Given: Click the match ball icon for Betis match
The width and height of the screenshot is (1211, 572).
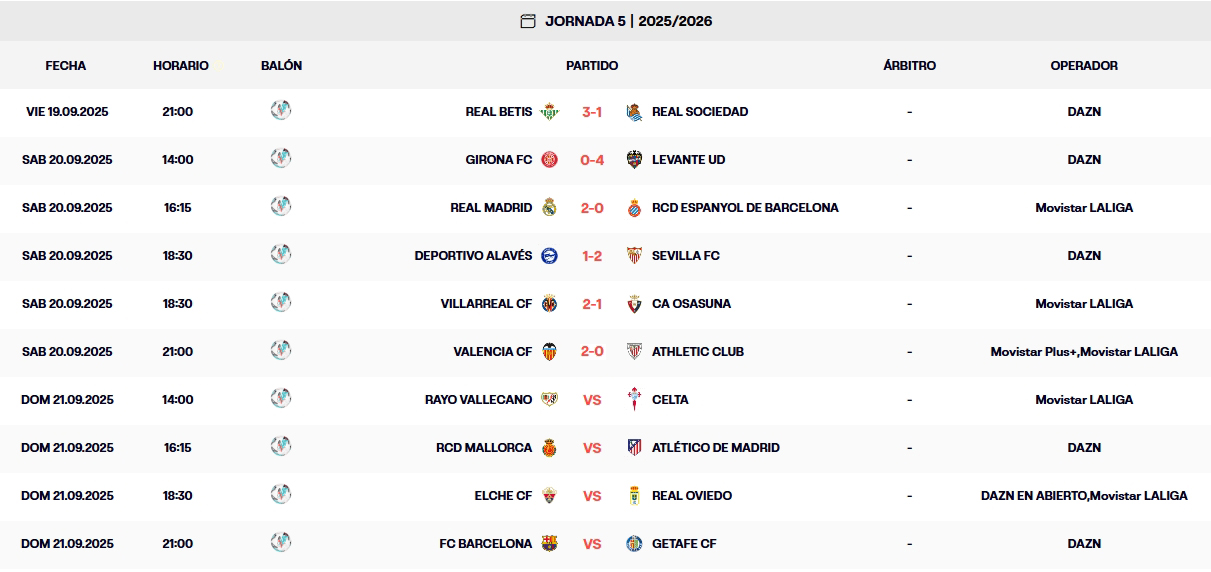Looking at the screenshot, I should [281, 111].
